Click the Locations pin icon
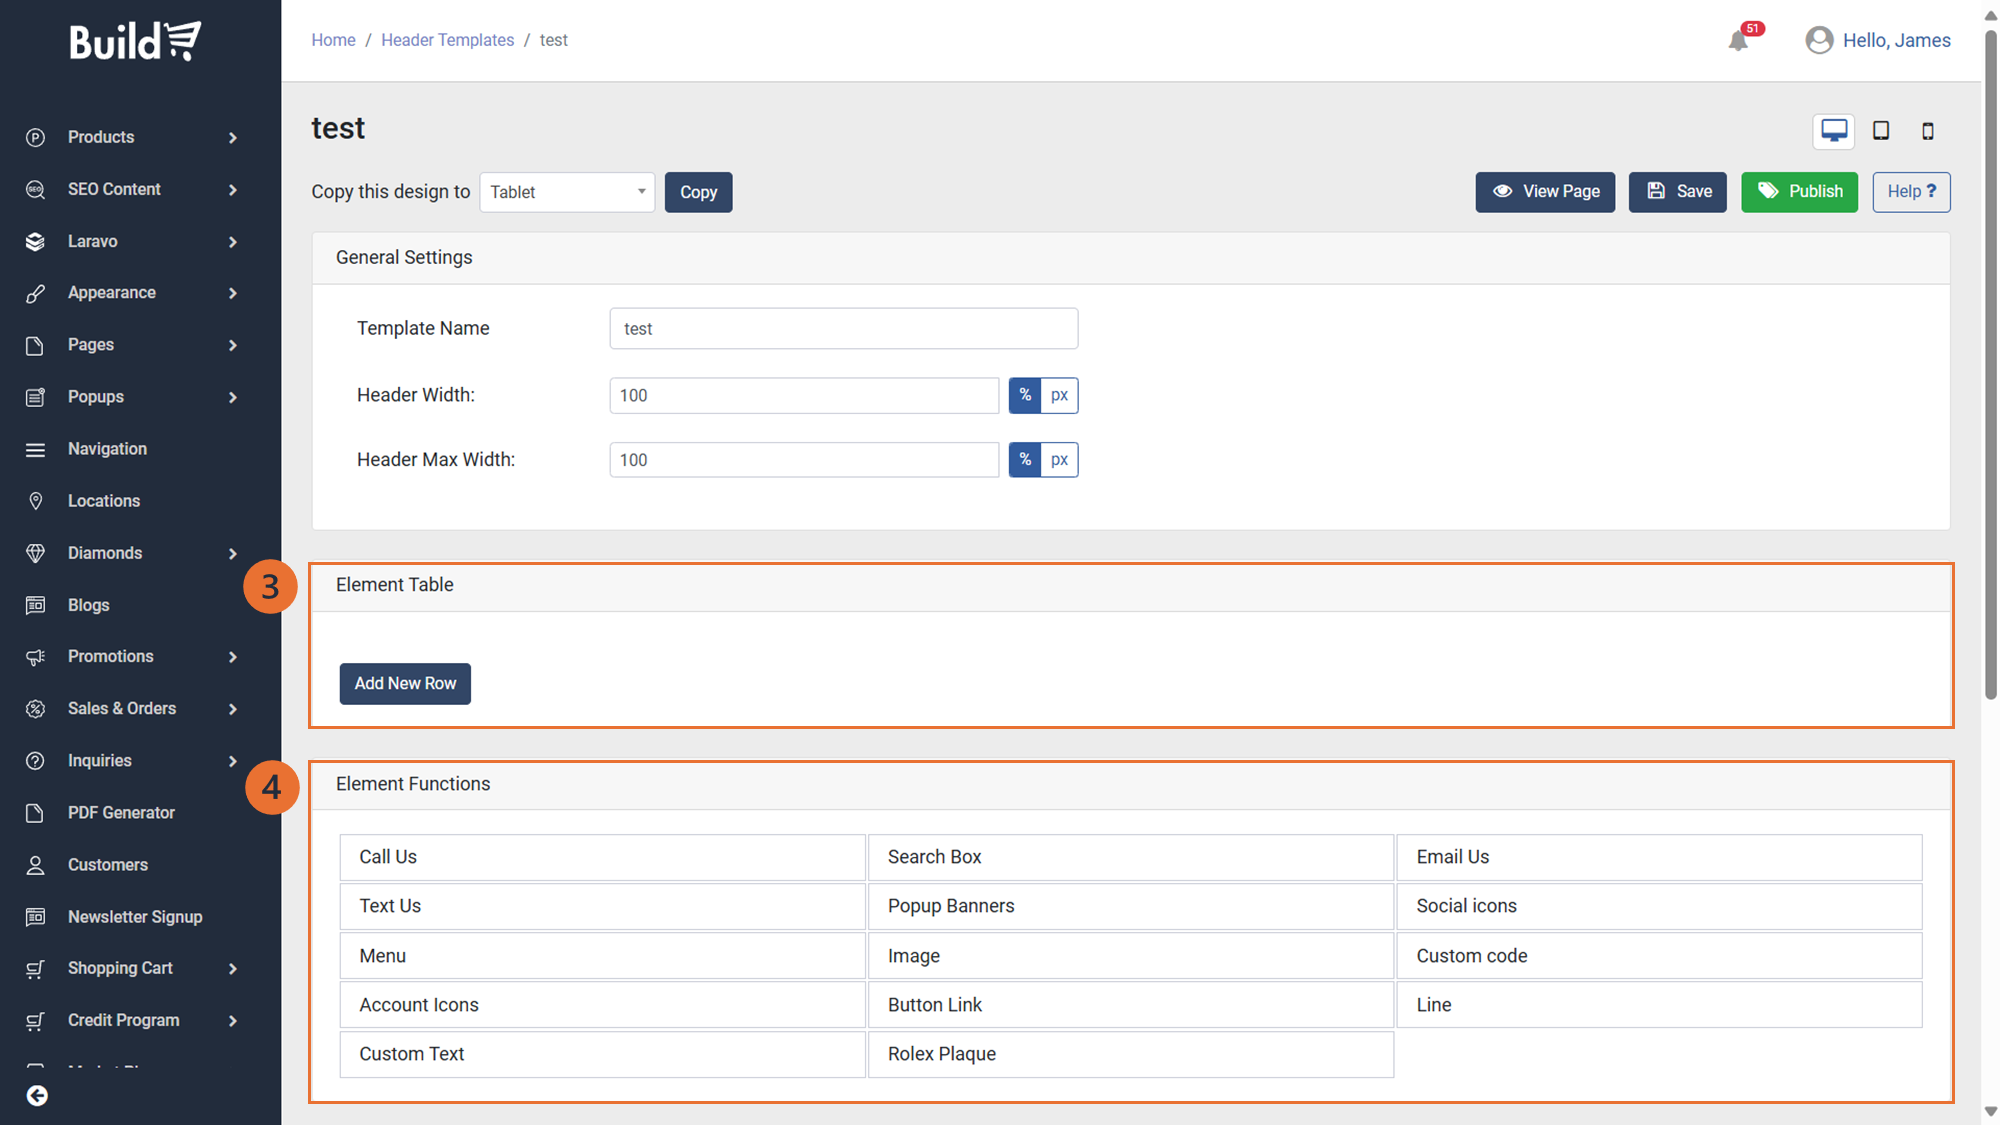This screenshot has width=2000, height=1125. pyautogui.click(x=35, y=501)
